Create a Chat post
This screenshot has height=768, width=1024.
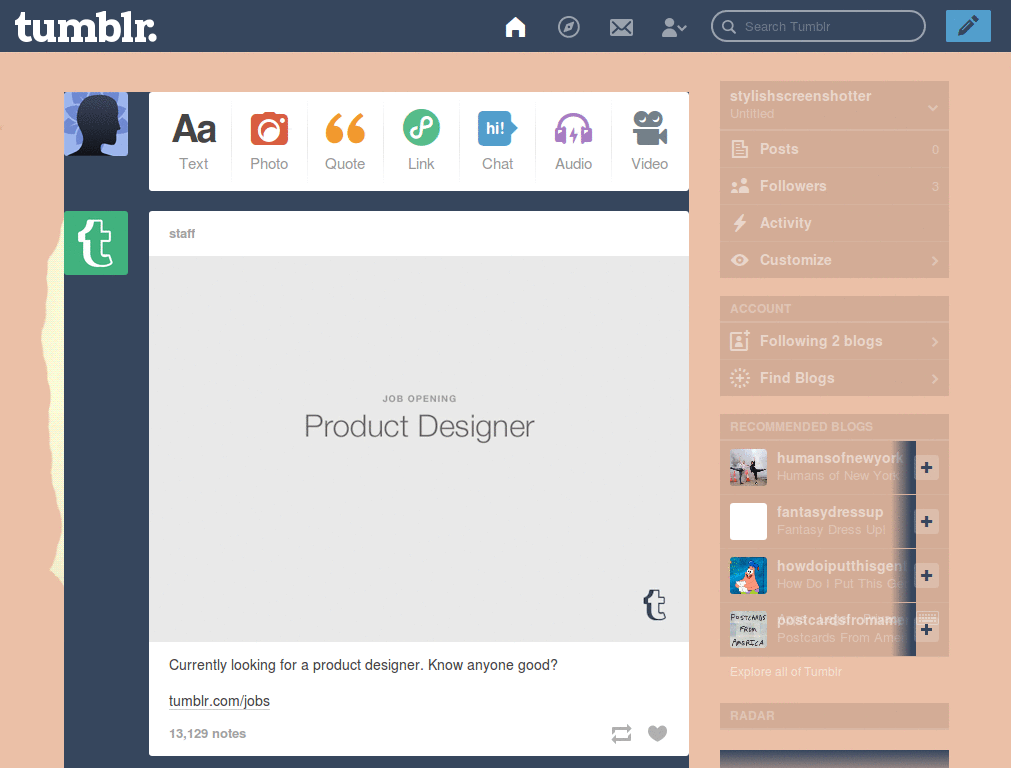coord(497,141)
